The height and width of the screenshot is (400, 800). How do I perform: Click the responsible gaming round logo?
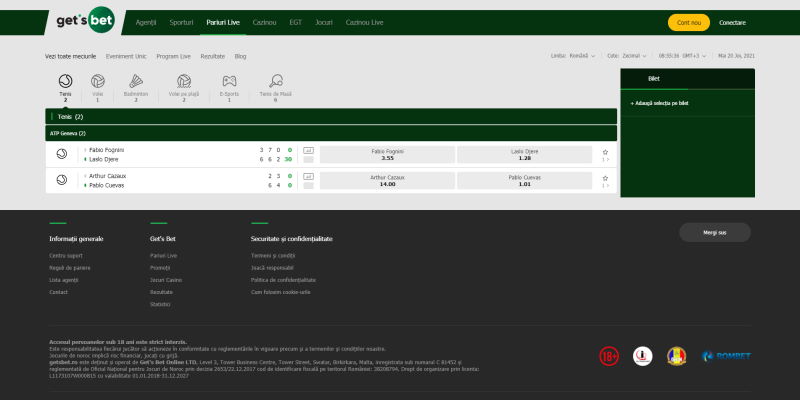click(x=642, y=356)
